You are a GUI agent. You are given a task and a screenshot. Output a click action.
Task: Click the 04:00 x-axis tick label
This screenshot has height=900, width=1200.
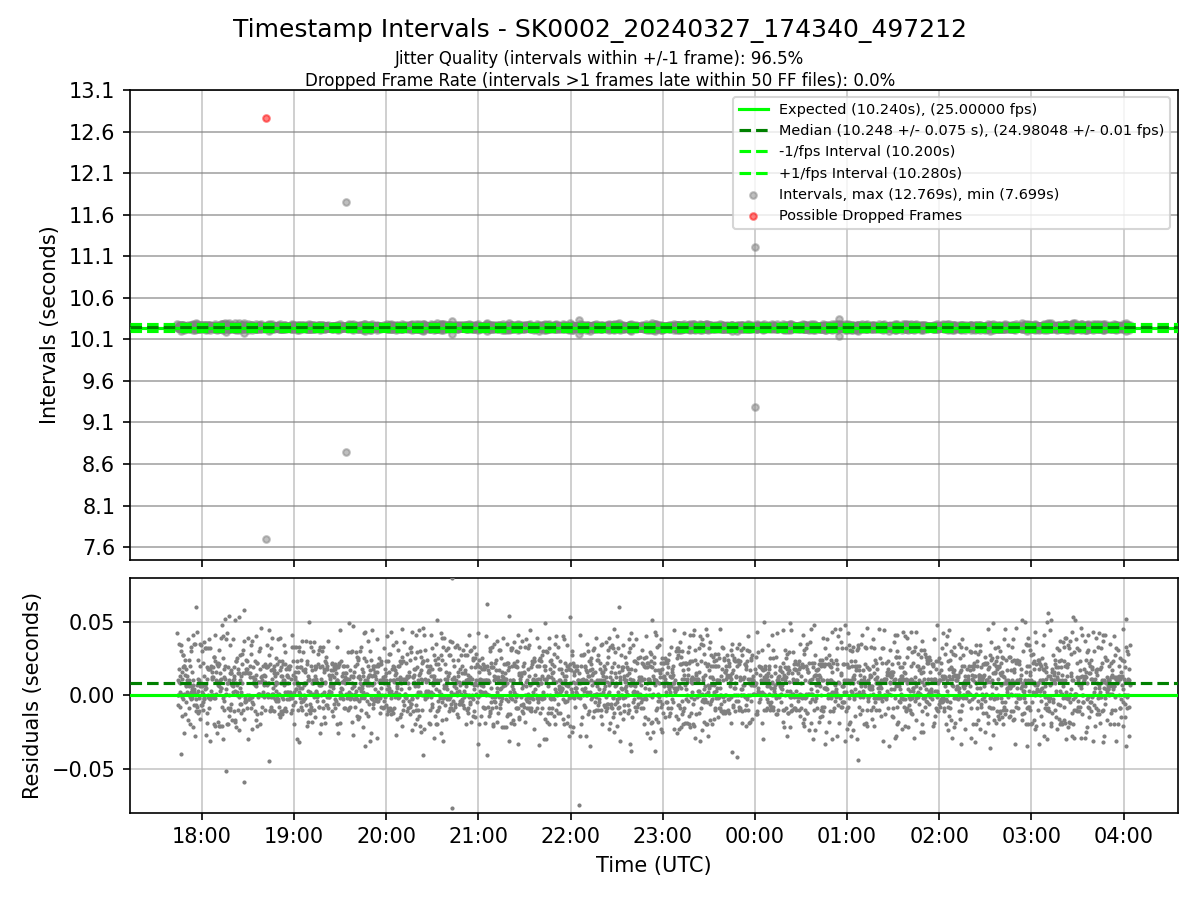pos(1123,836)
